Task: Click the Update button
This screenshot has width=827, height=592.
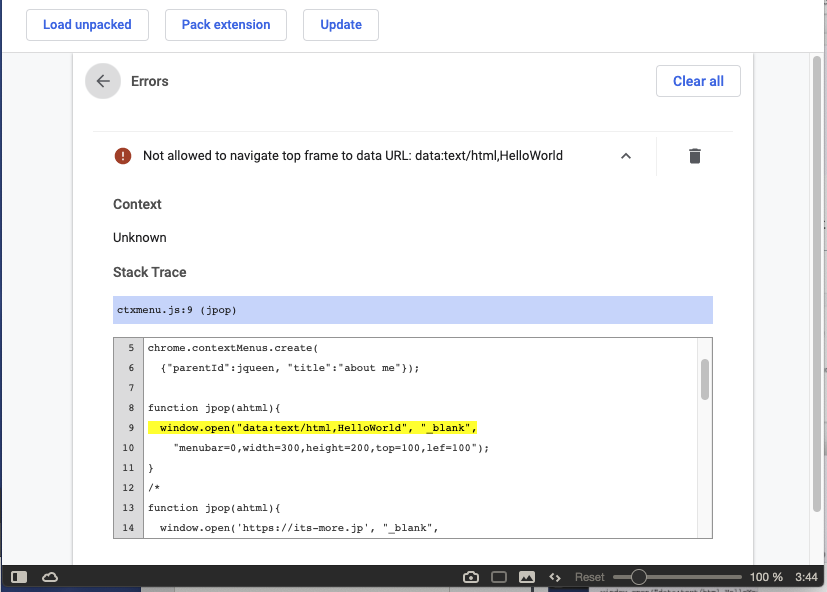Action: point(341,25)
